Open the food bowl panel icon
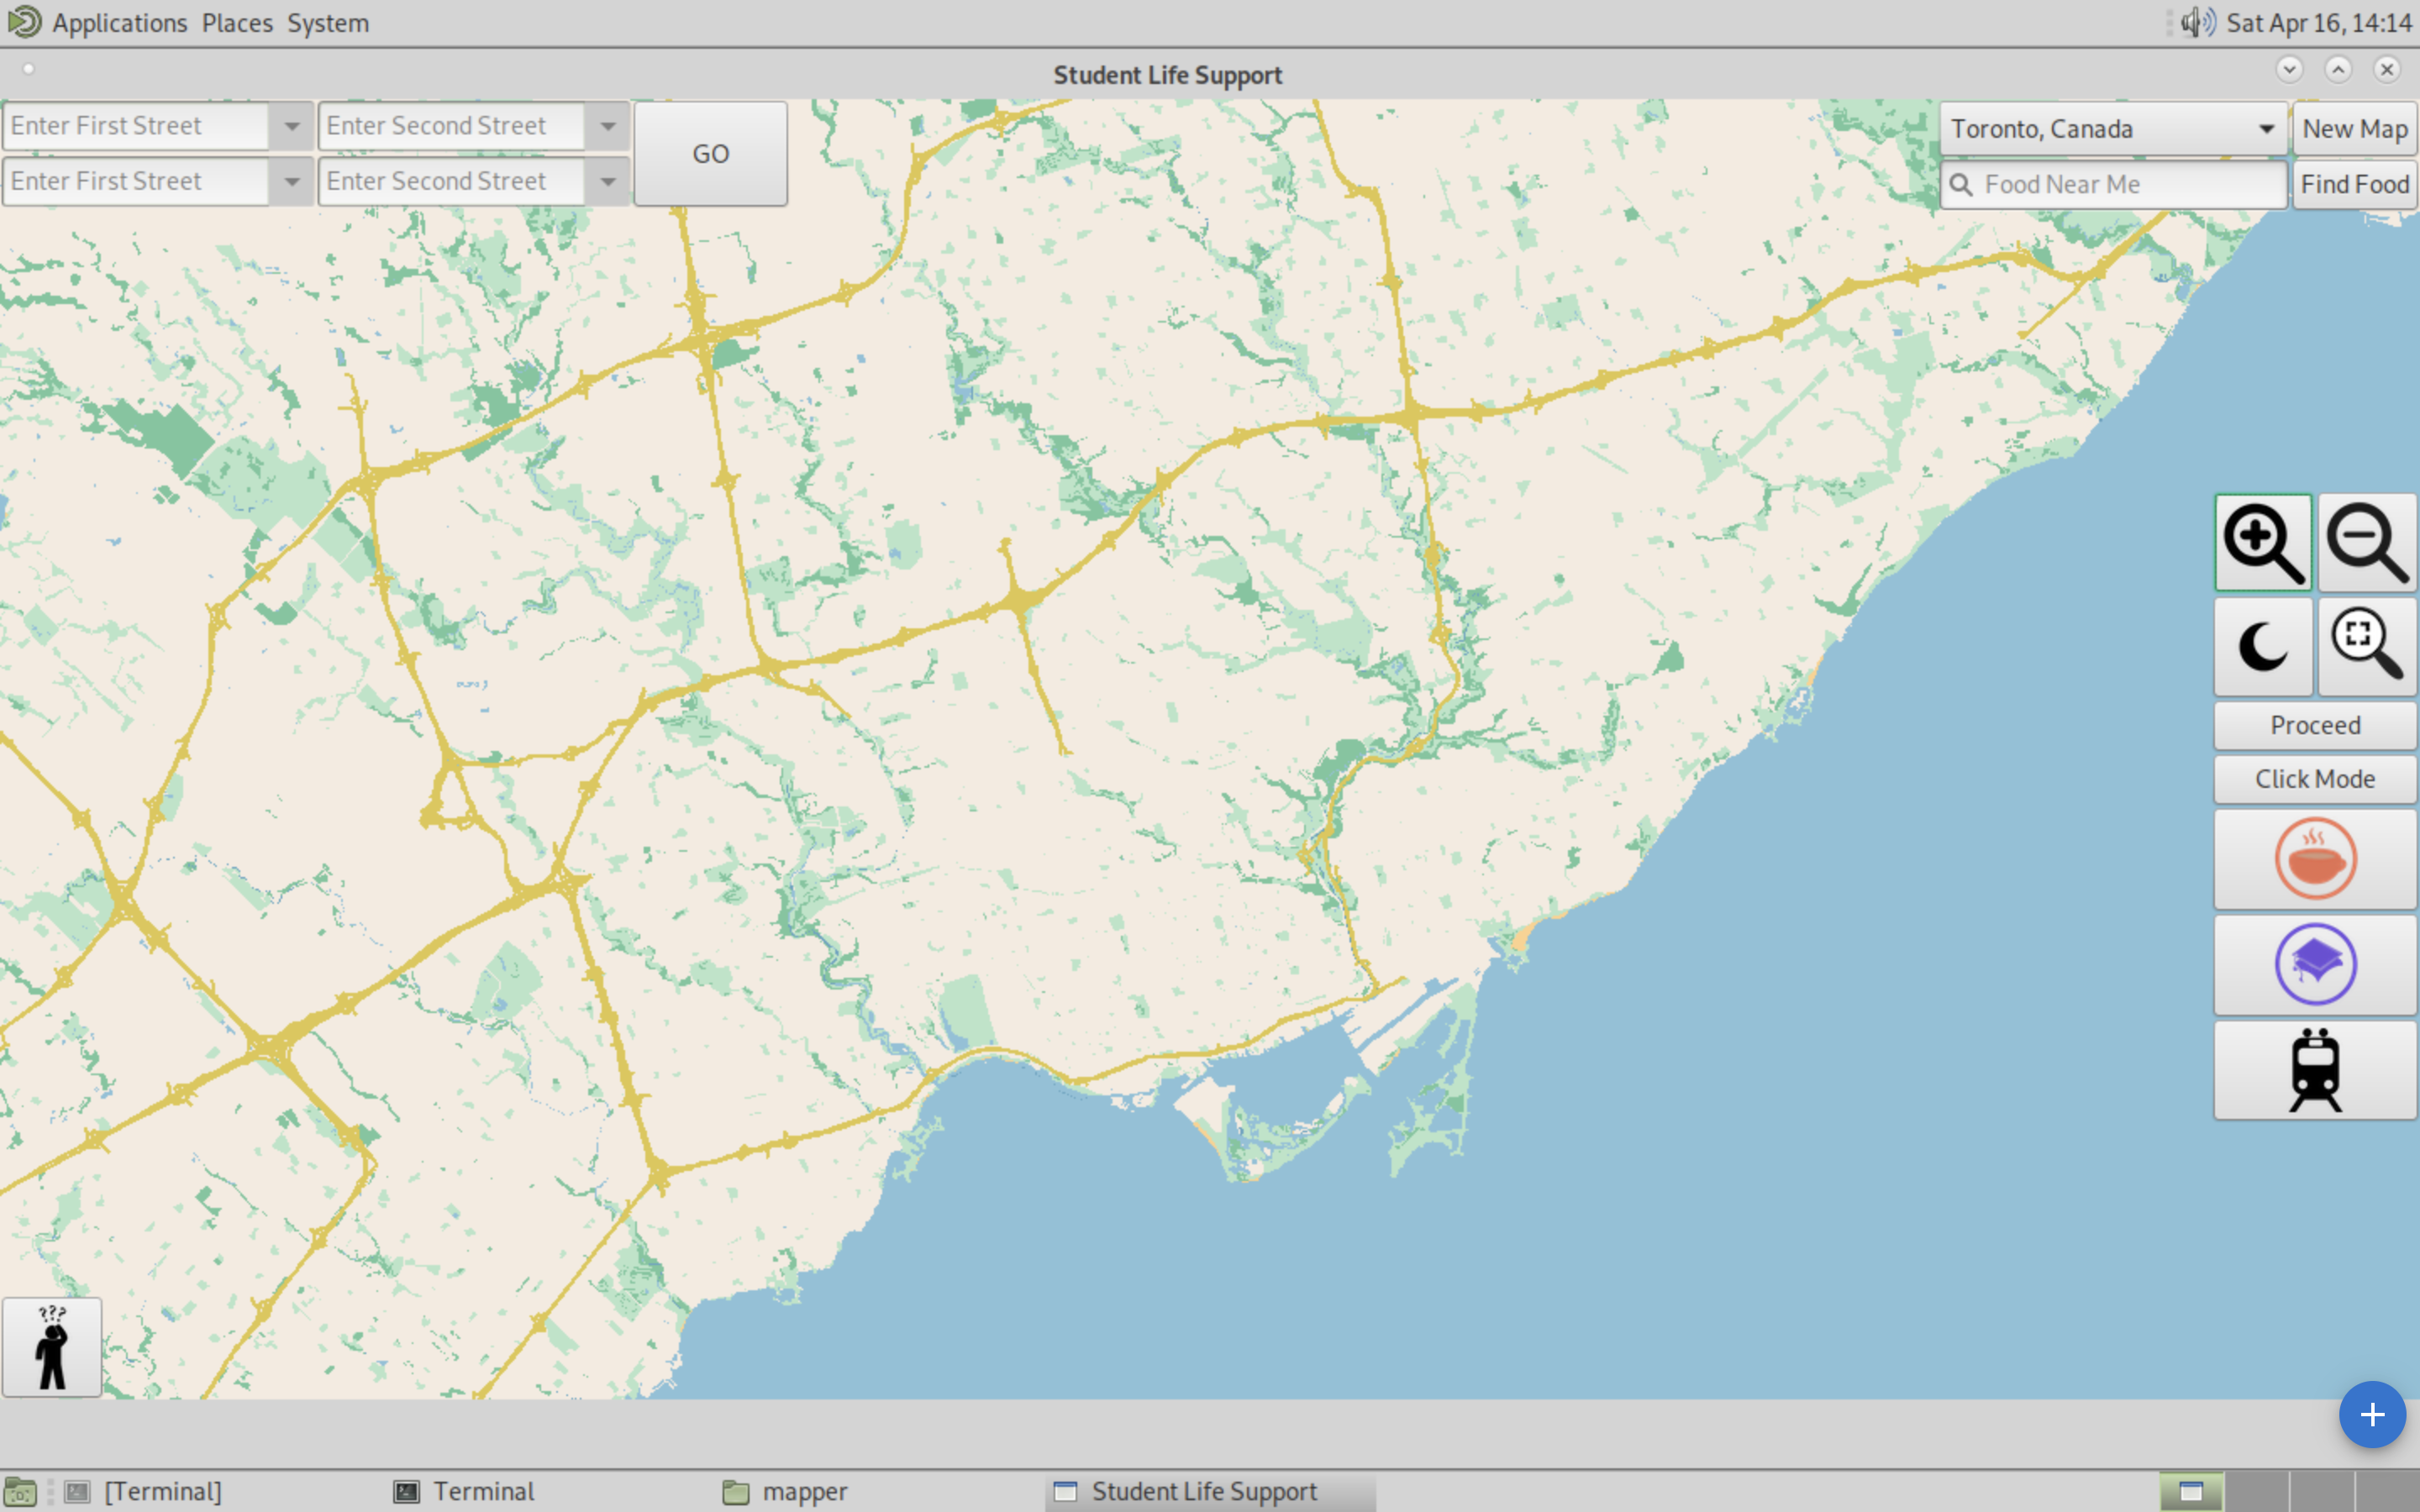The image size is (2420, 1512). 2315,859
